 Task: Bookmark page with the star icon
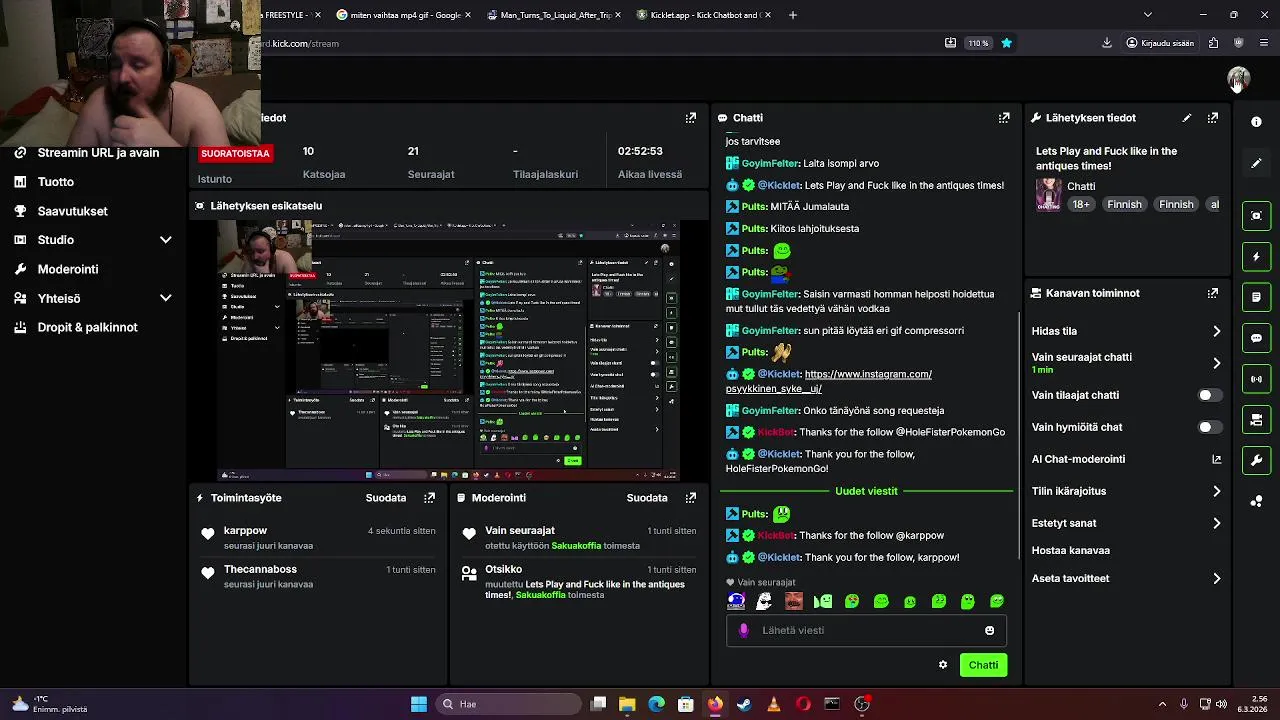(1007, 43)
